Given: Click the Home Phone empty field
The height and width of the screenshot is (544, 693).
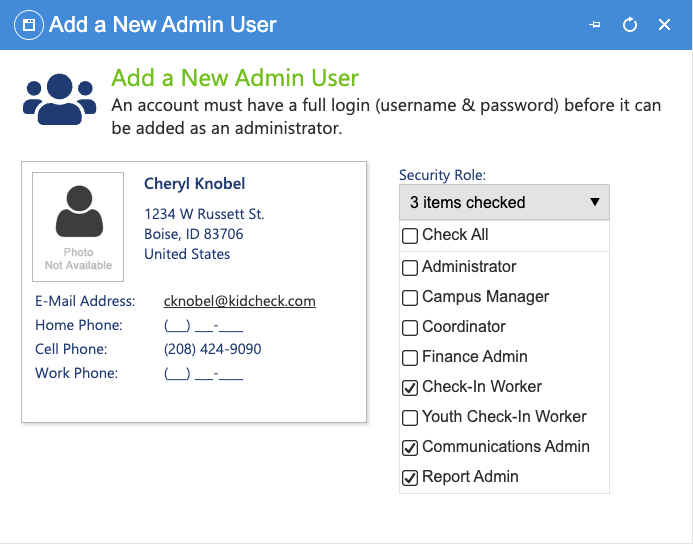Looking at the screenshot, I should [203, 325].
